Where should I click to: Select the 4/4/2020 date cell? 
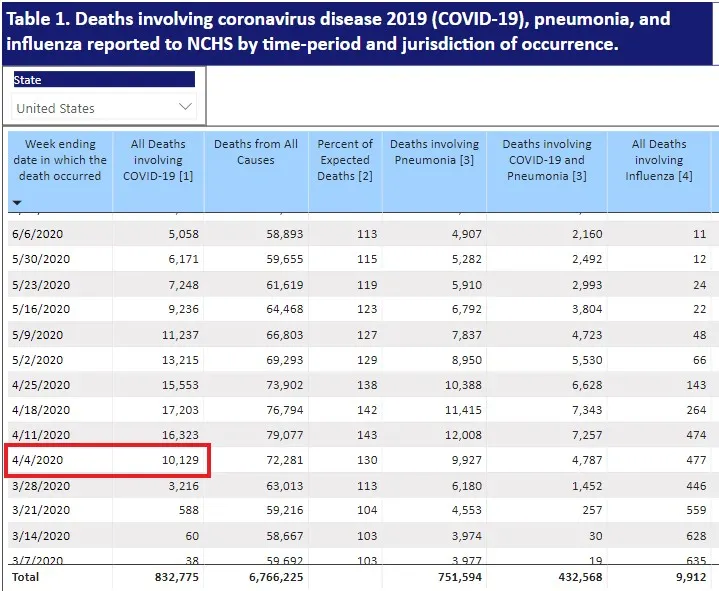[36, 461]
